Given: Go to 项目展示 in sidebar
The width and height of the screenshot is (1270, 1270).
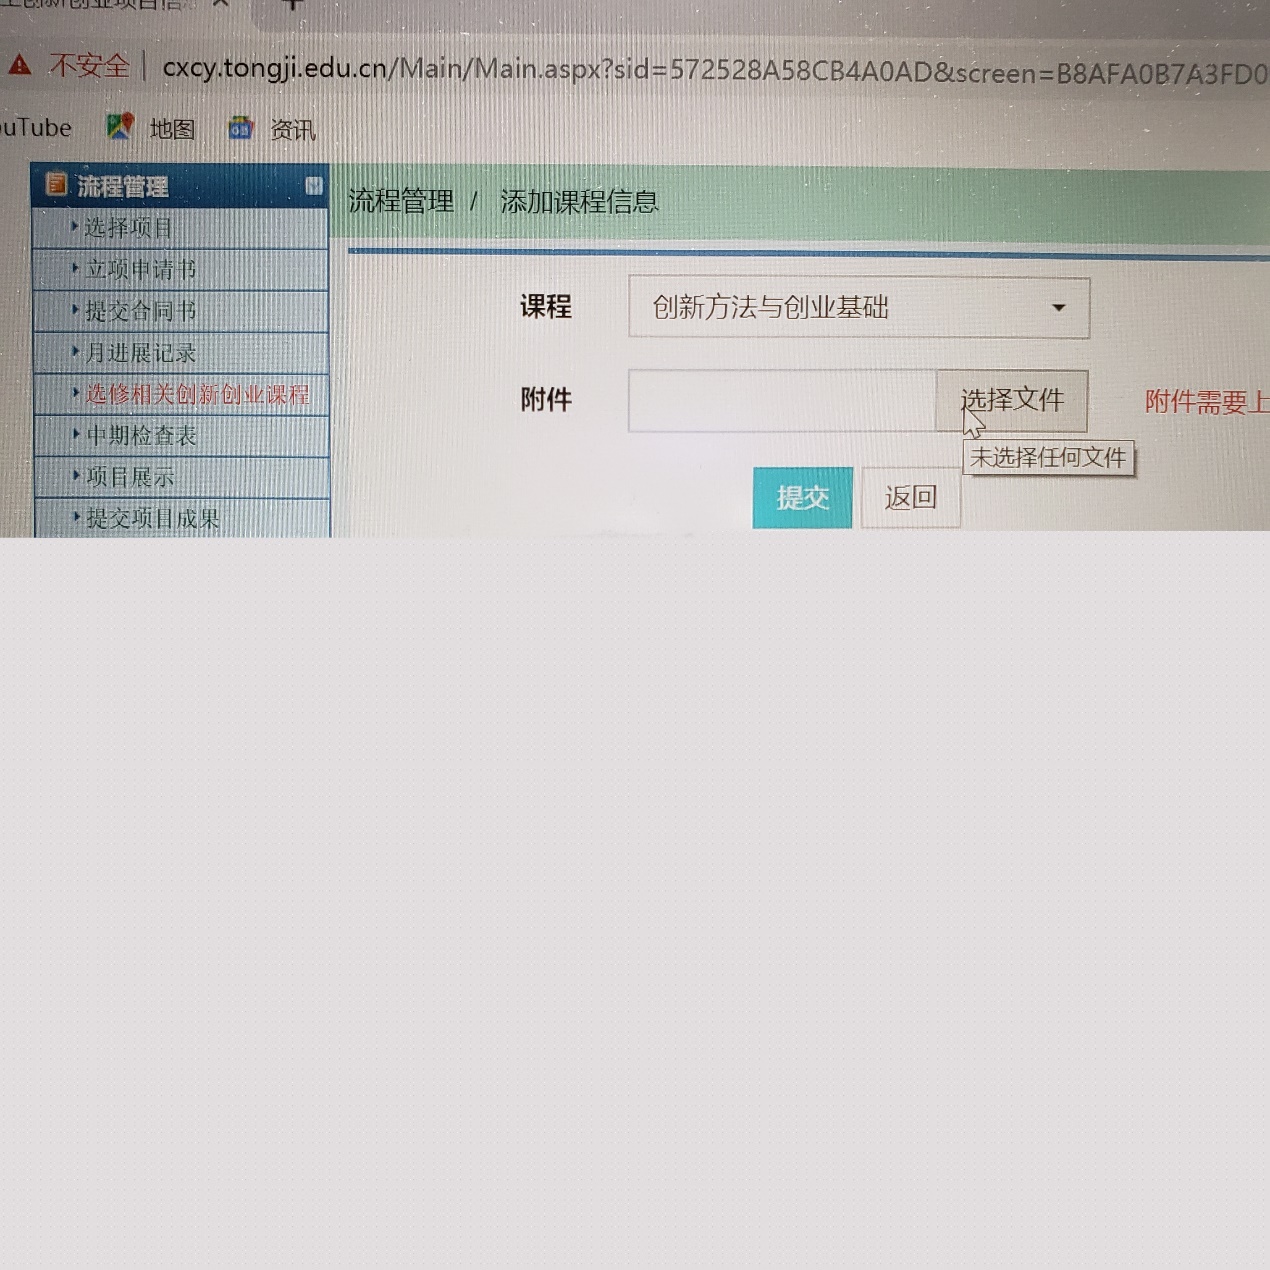Looking at the screenshot, I should pyautogui.click(x=130, y=478).
